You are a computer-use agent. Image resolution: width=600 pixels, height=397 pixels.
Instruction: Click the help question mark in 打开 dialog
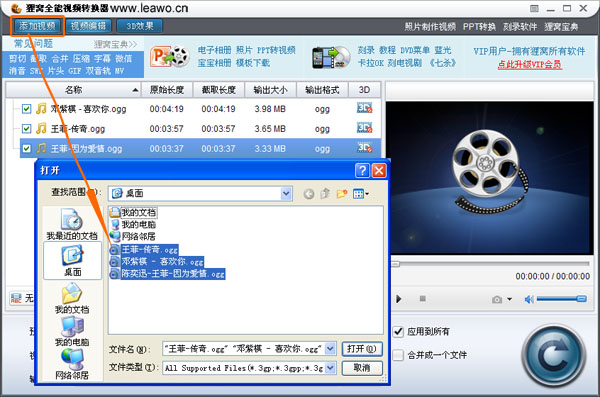(x=362, y=170)
